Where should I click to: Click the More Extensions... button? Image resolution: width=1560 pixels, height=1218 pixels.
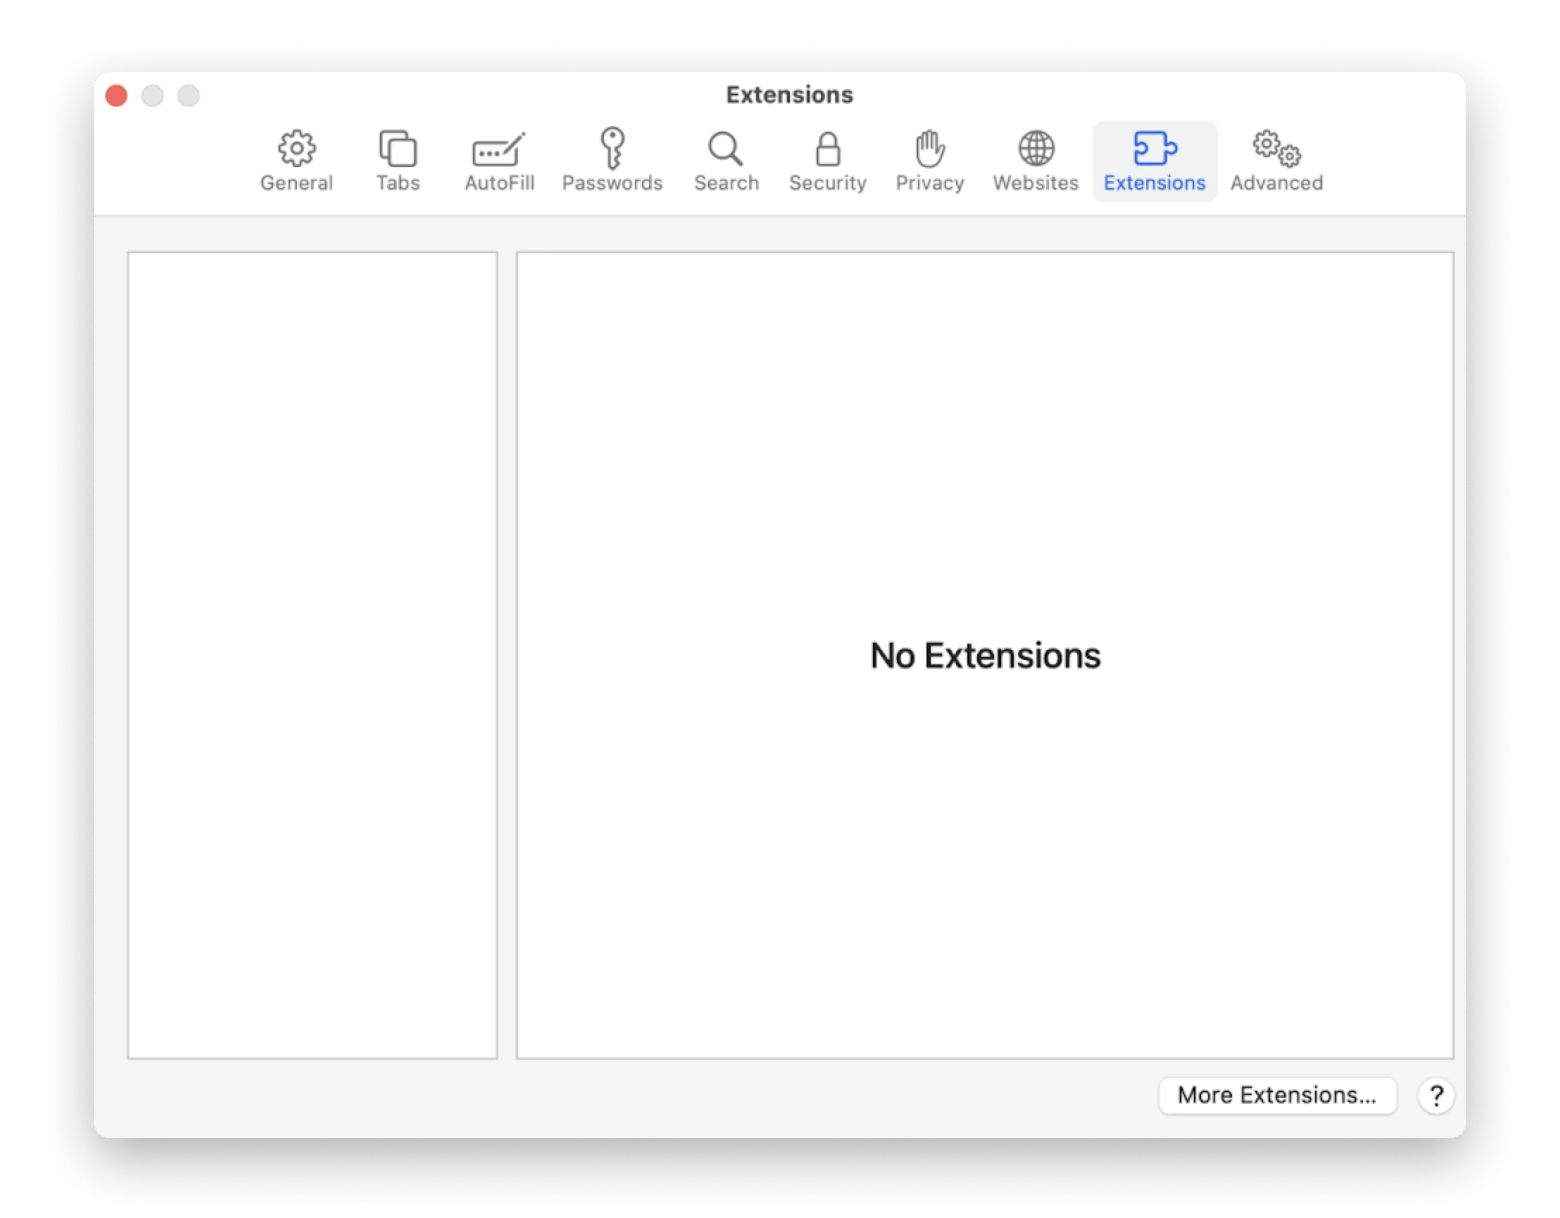[x=1277, y=1095]
